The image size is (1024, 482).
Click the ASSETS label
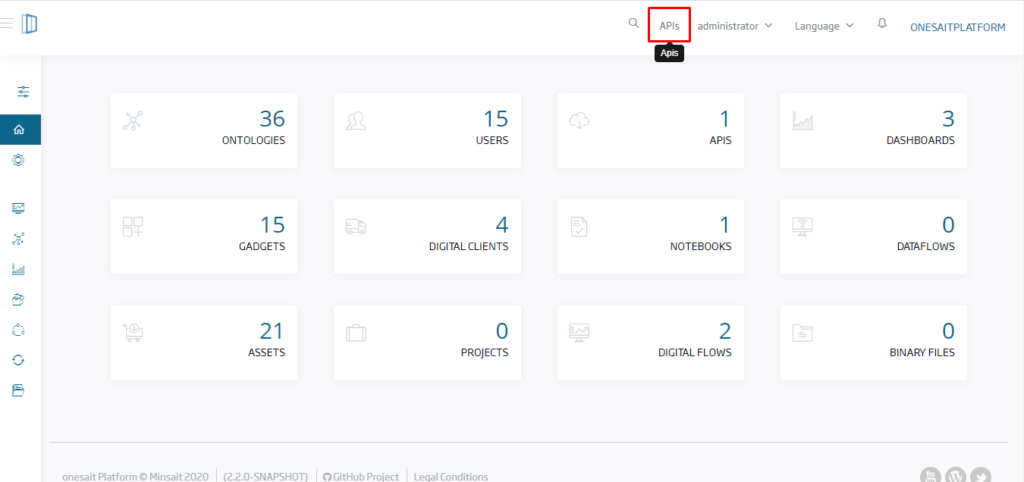pyautogui.click(x=266, y=353)
